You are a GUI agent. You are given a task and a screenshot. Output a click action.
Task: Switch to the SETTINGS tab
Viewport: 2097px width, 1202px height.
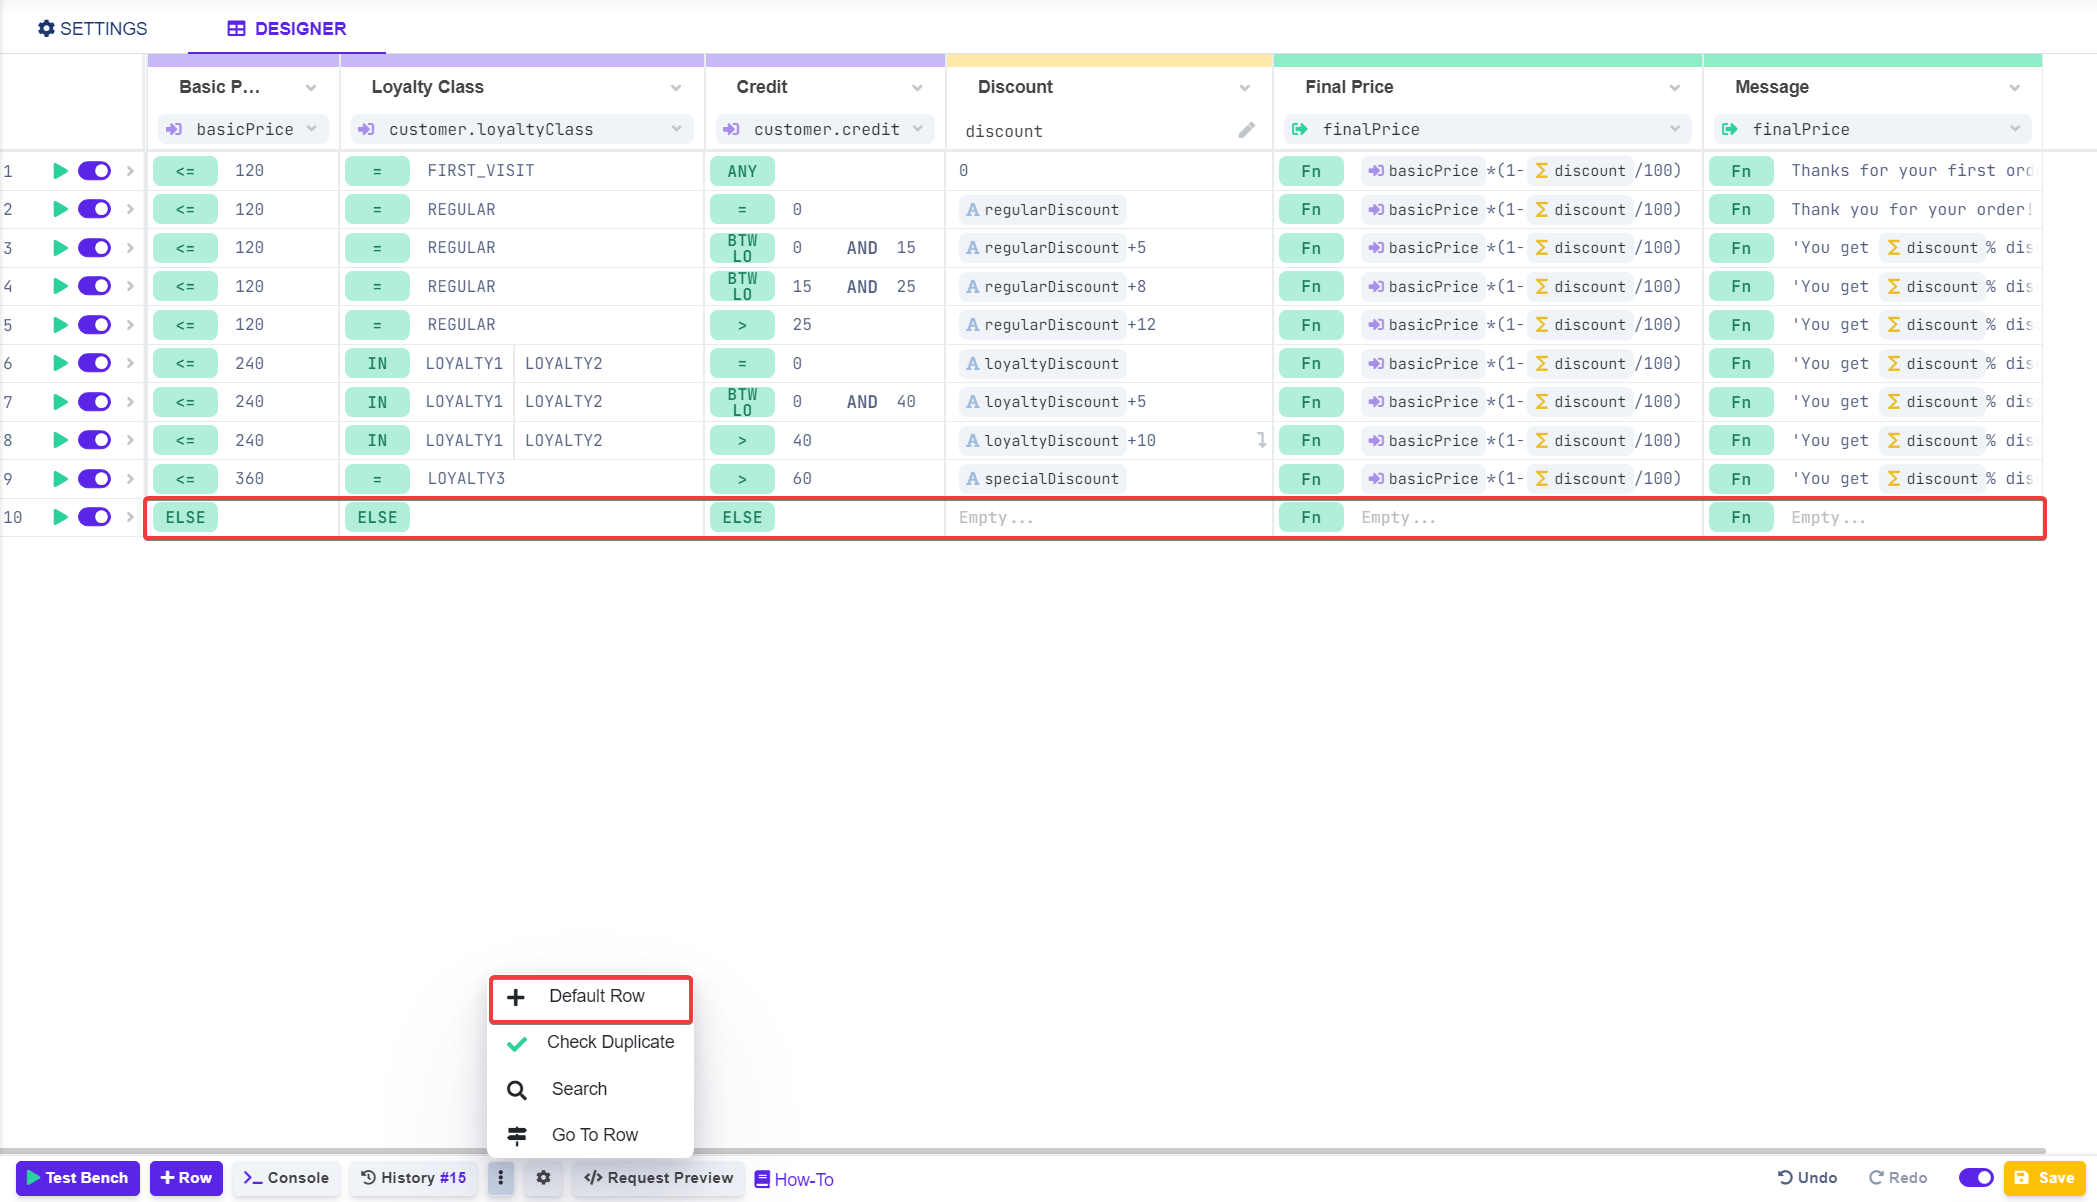(92, 29)
